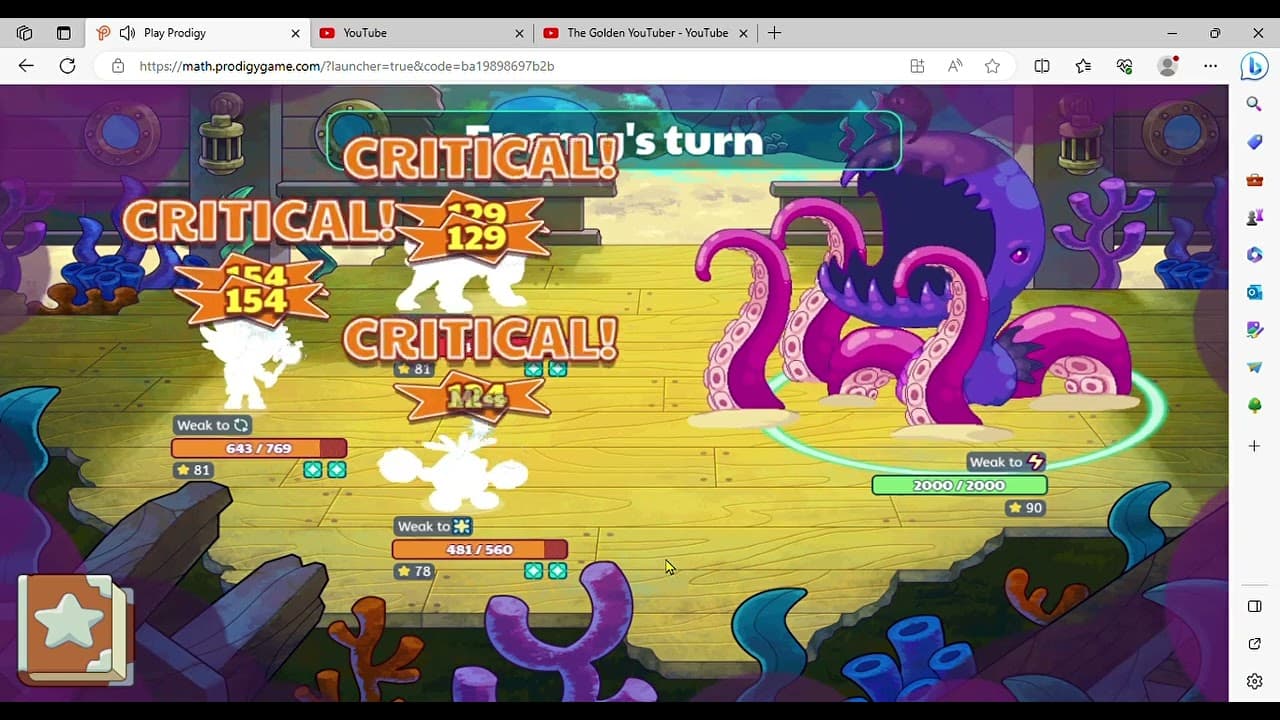Mute the Play Prodigy tab audio

click(127, 33)
